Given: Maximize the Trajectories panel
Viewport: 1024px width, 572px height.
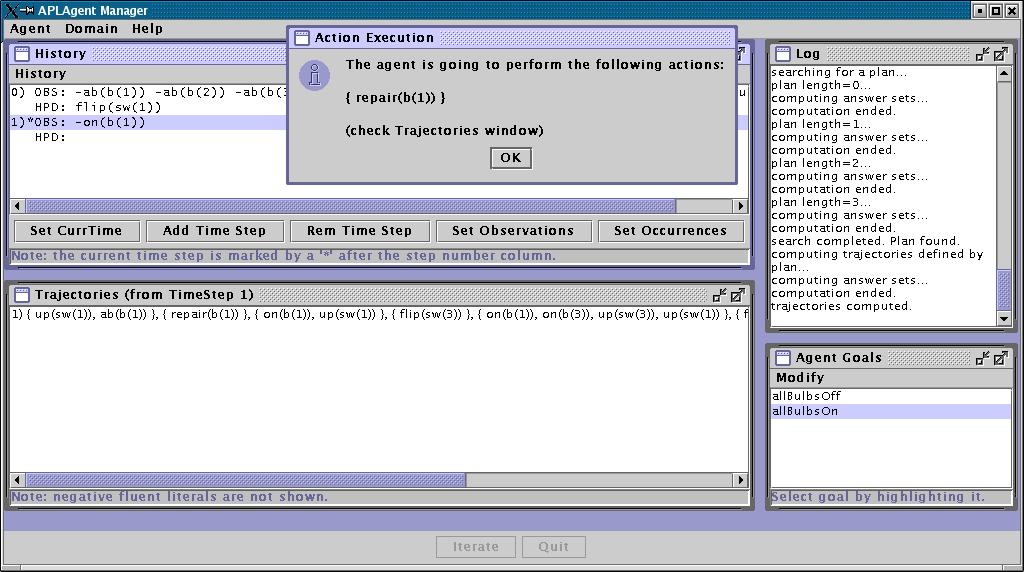Looking at the screenshot, I should point(737,295).
